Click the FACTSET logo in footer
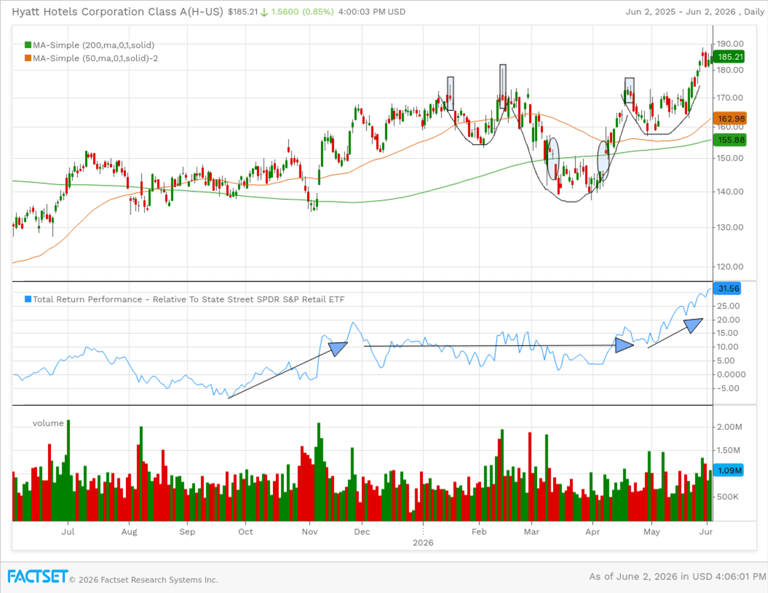 click(x=37, y=576)
